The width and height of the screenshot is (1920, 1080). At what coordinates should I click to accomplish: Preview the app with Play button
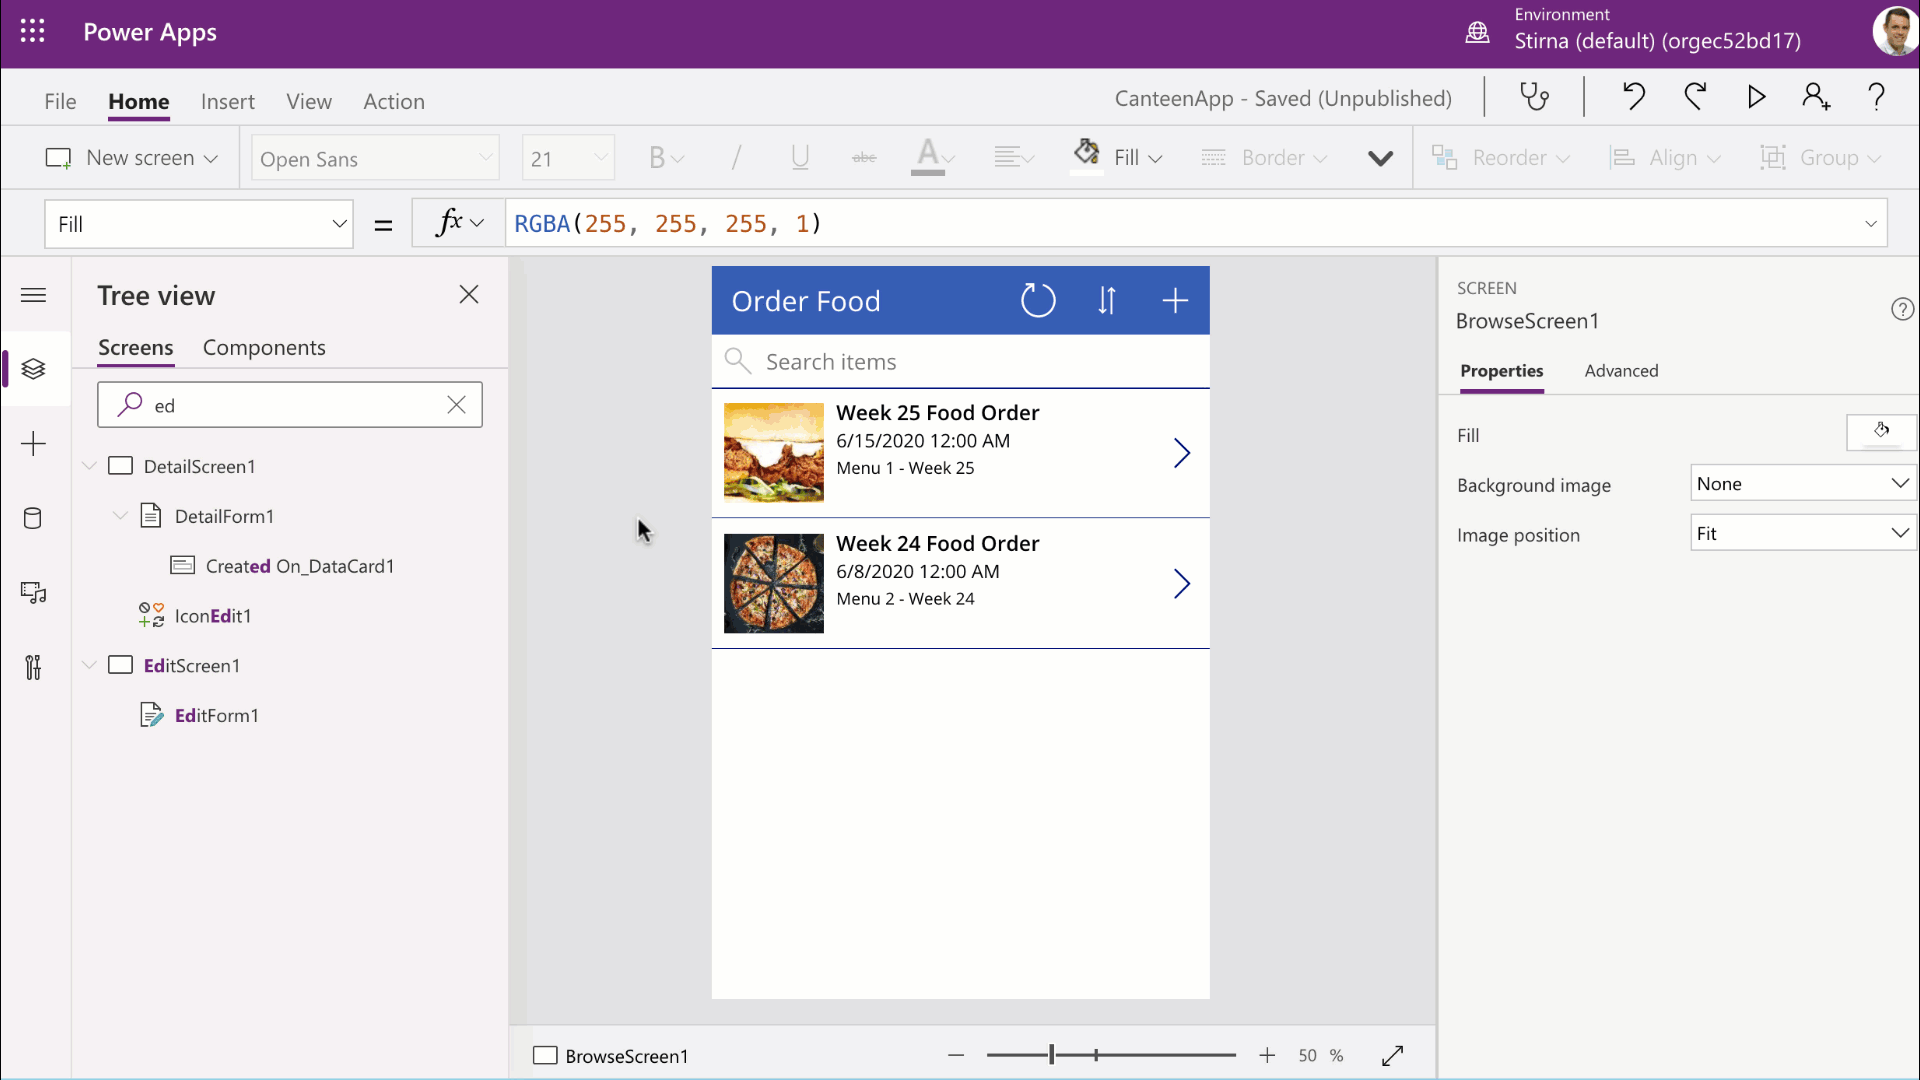[1756, 97]
